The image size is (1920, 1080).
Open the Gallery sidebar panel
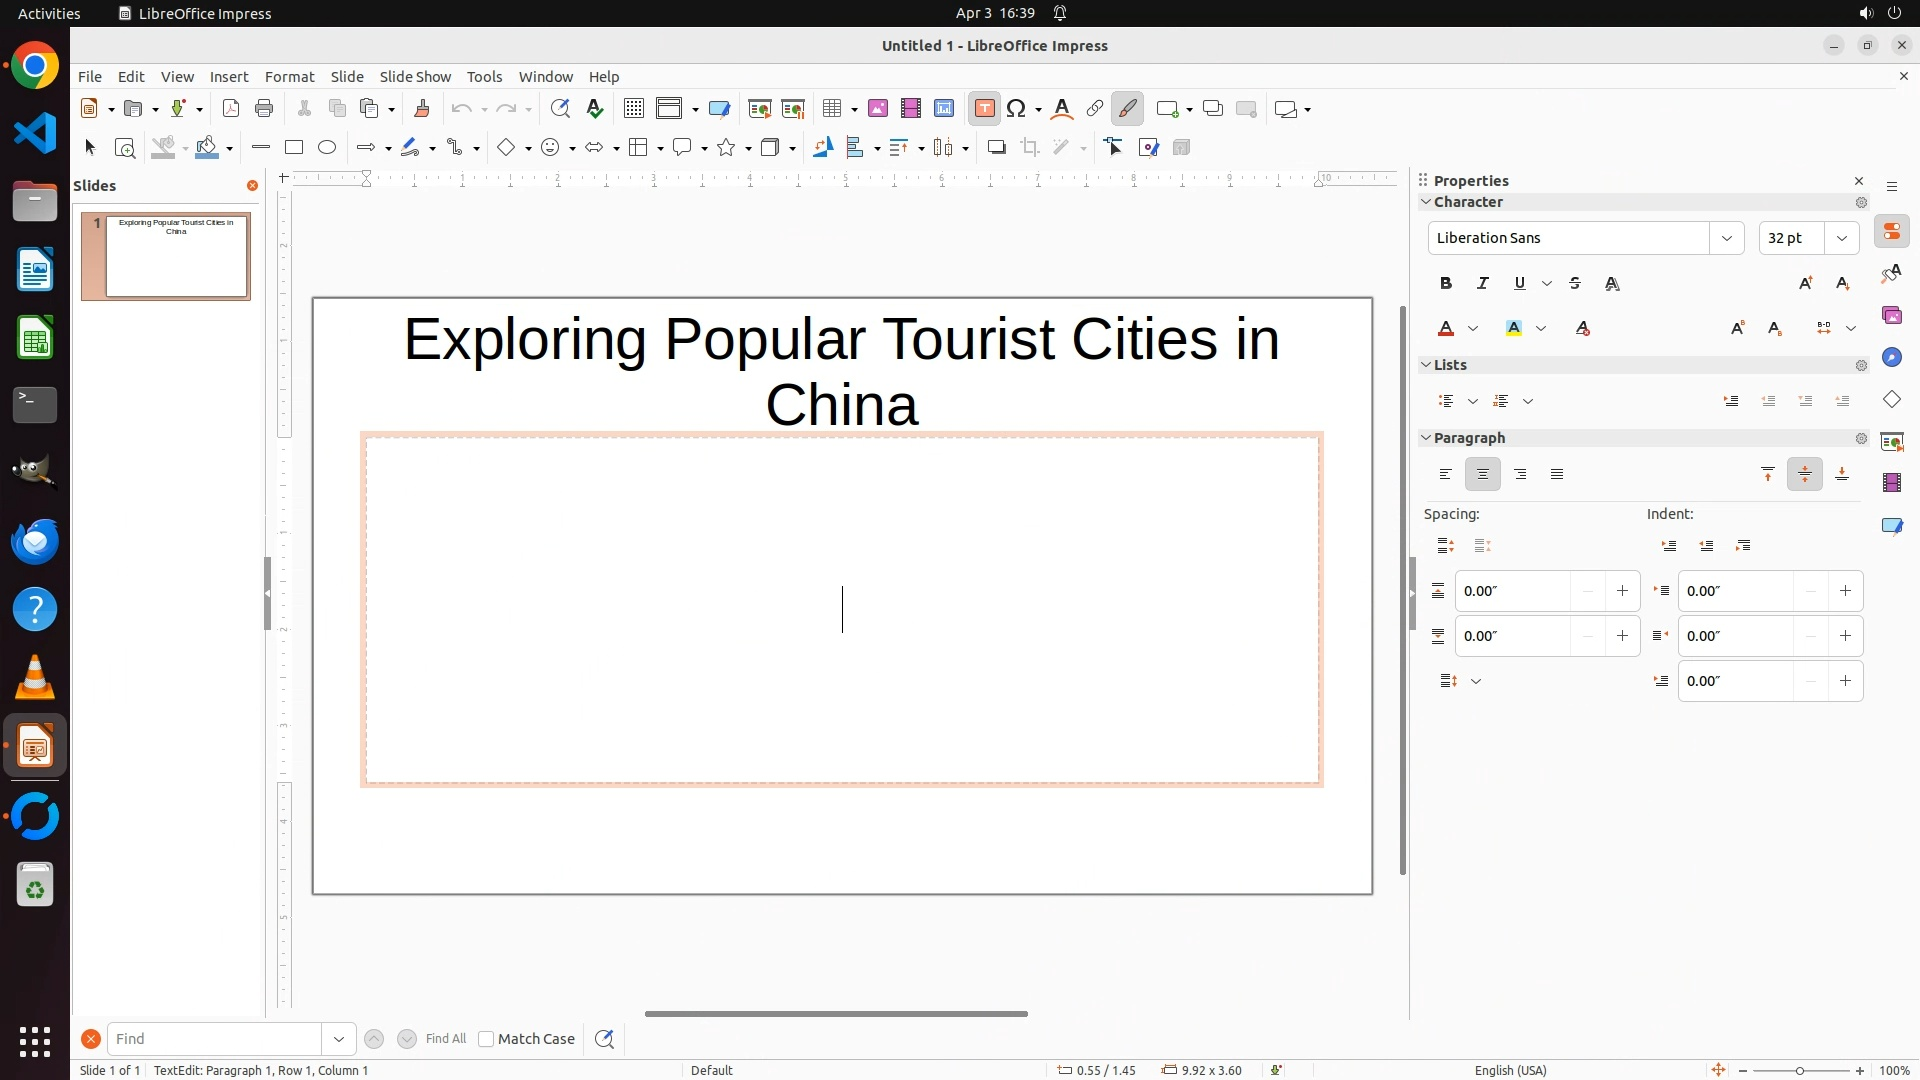tap(1891, 316)
